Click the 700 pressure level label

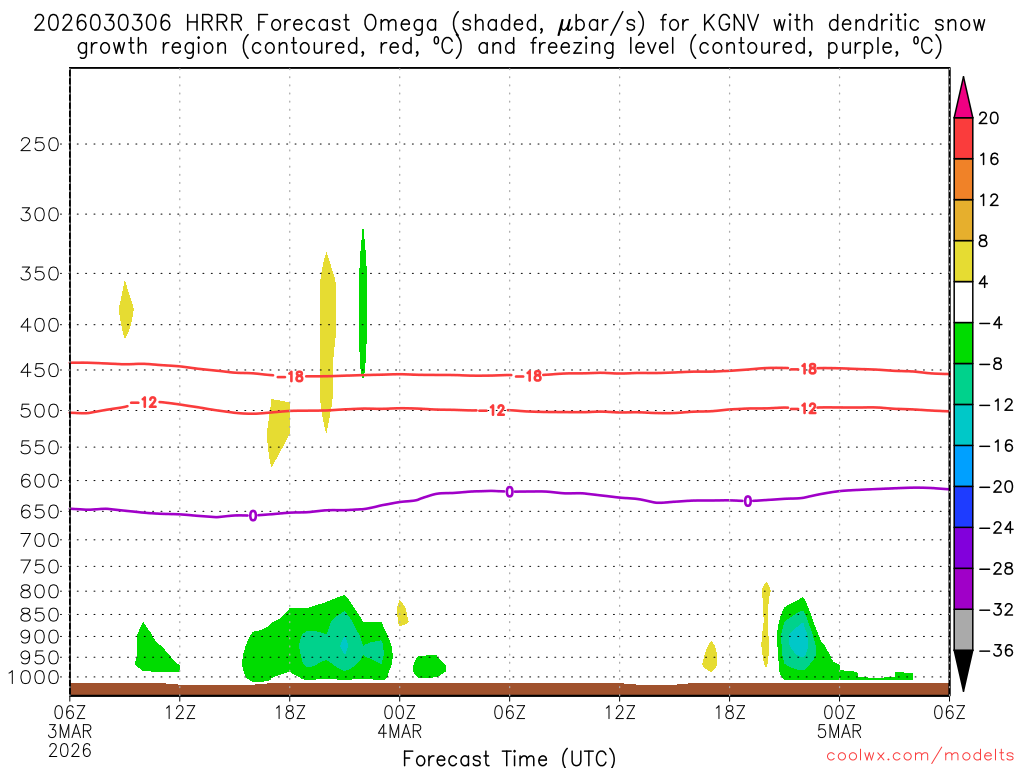pyautogui.click(x=40, y=540)
